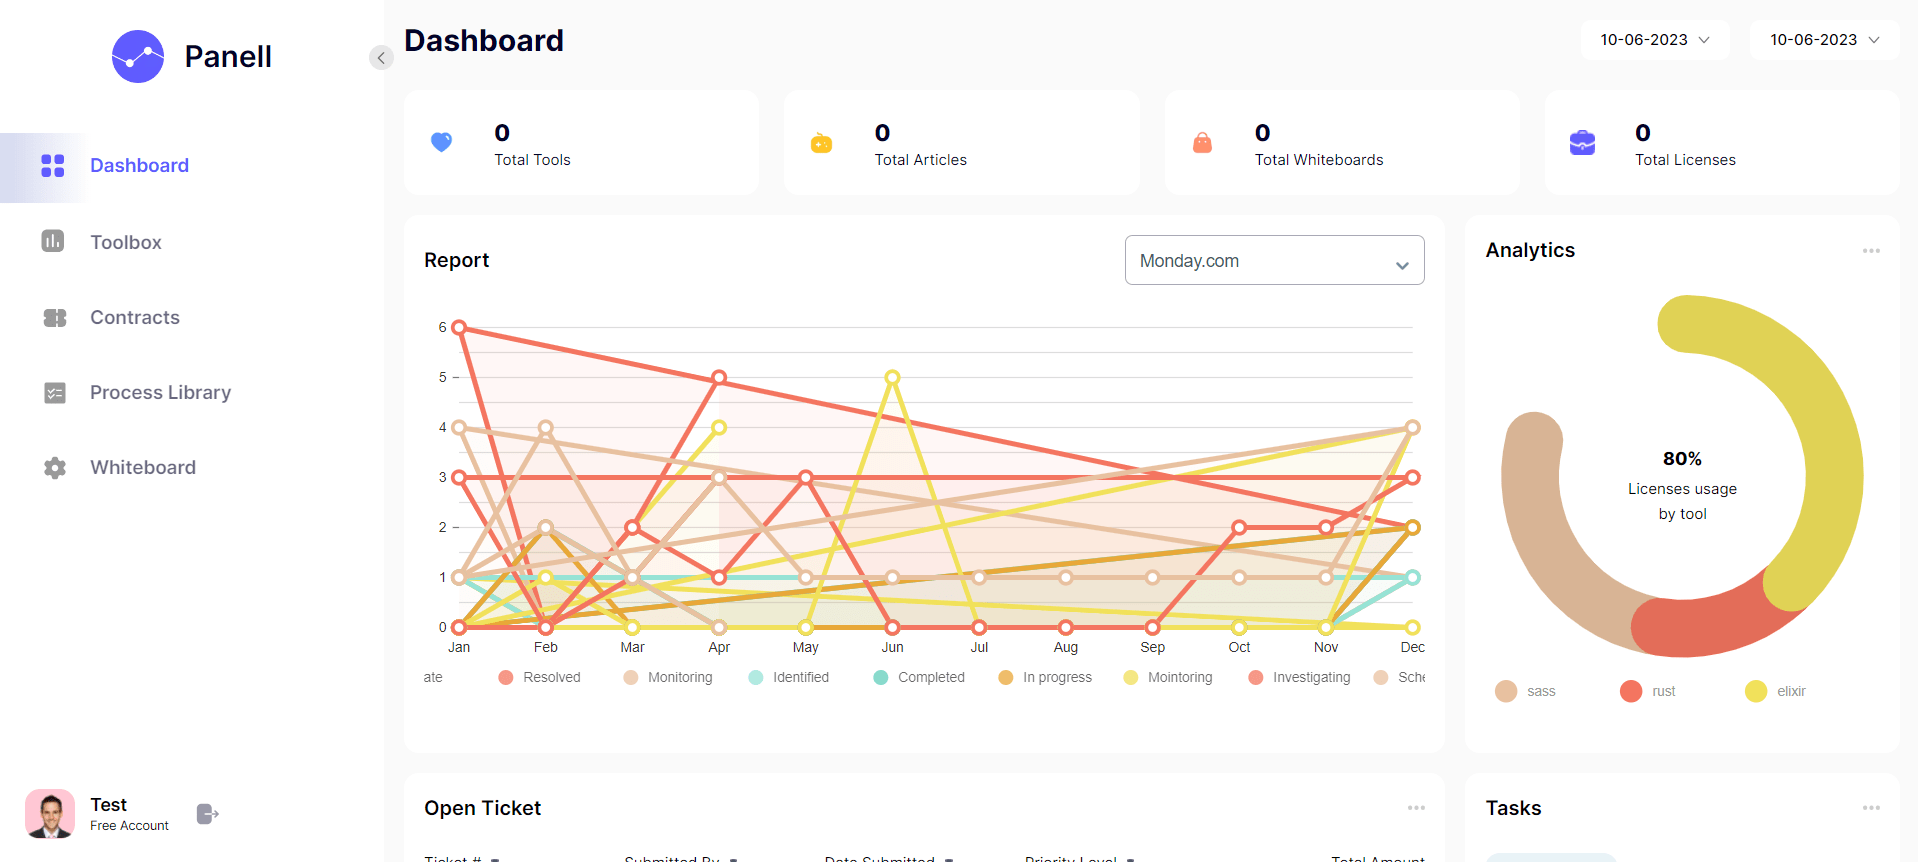Open the Open Ticket three-dot menu

point(1416,808)
